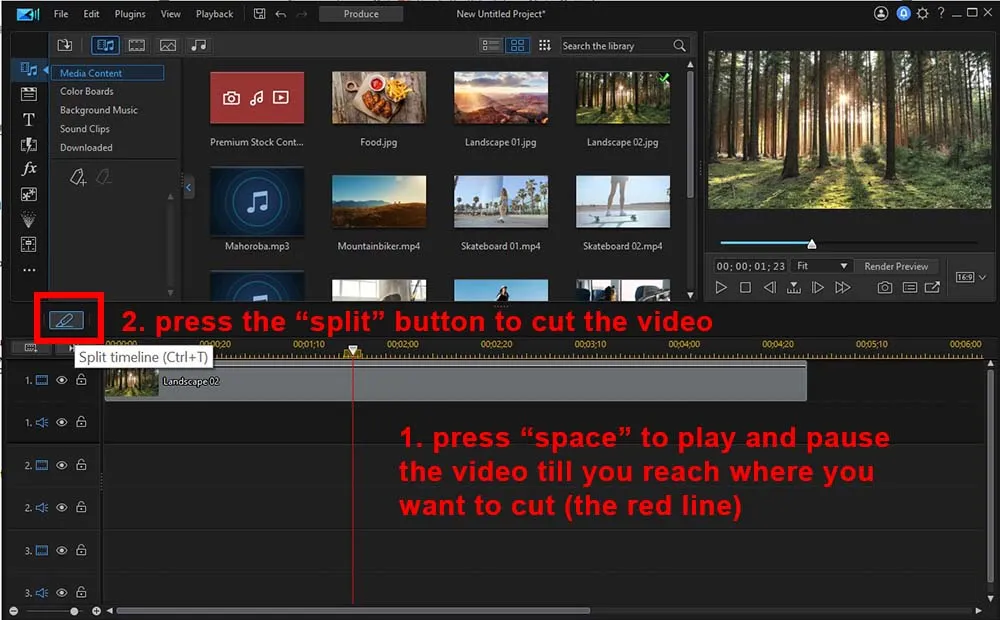This screenshot has height=620, width=1000.
Task: Open the Playback menu
Action: (214, 14)
